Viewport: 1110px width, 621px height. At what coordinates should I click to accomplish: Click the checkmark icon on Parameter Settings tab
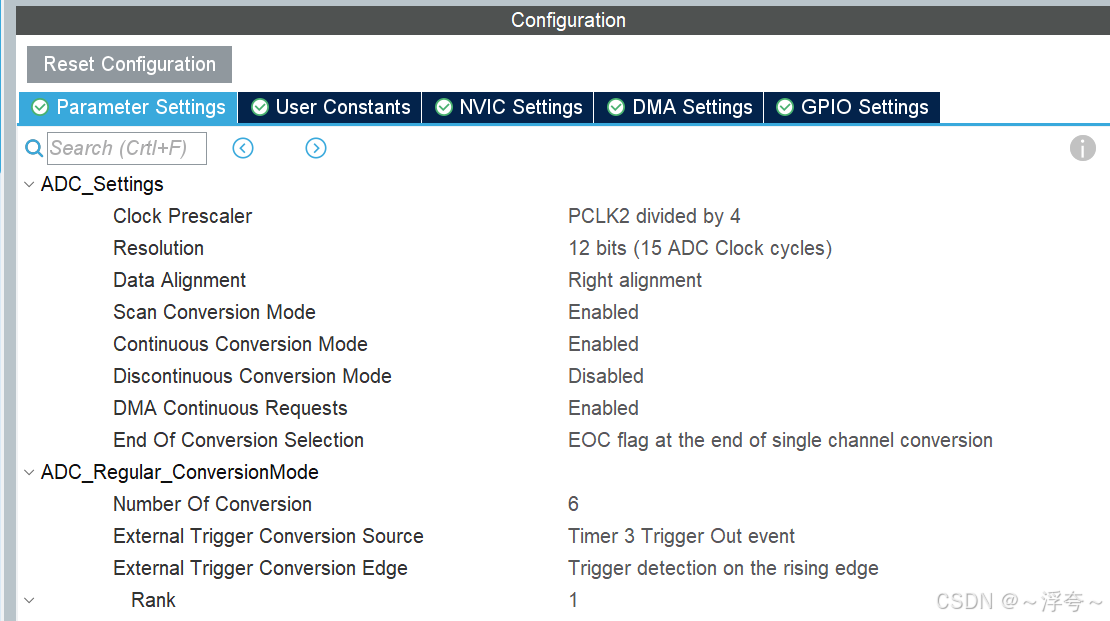point(40,107)
